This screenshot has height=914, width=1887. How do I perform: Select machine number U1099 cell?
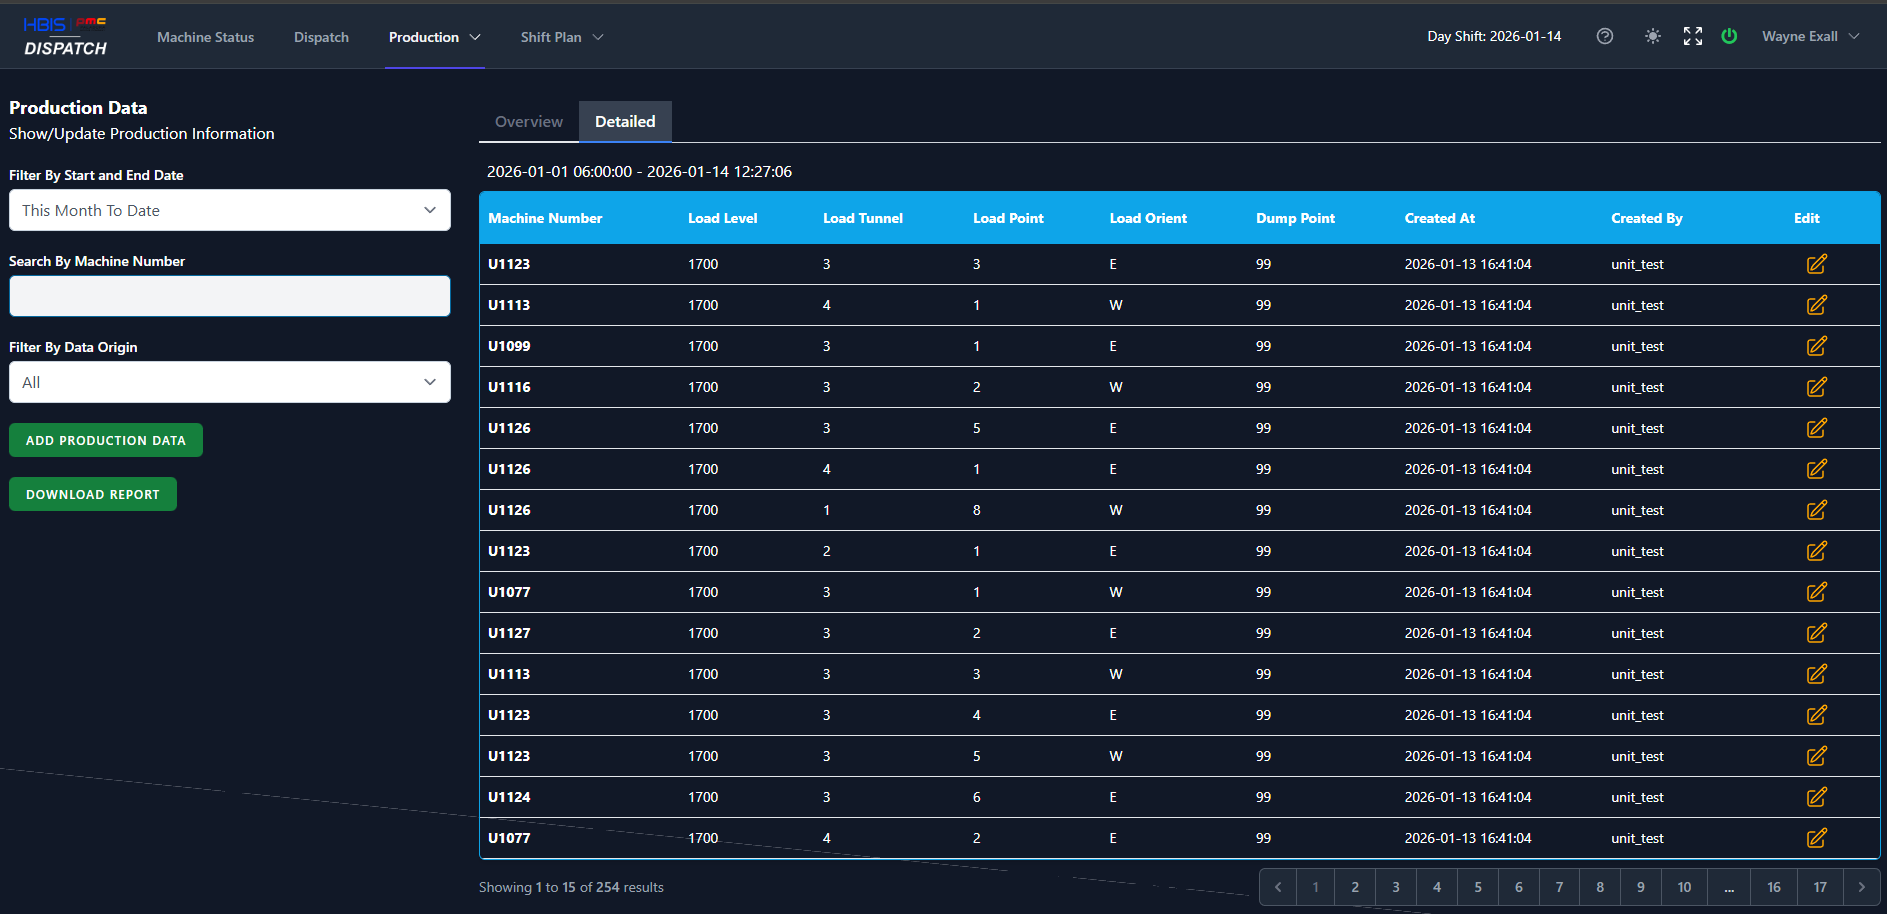509,346
